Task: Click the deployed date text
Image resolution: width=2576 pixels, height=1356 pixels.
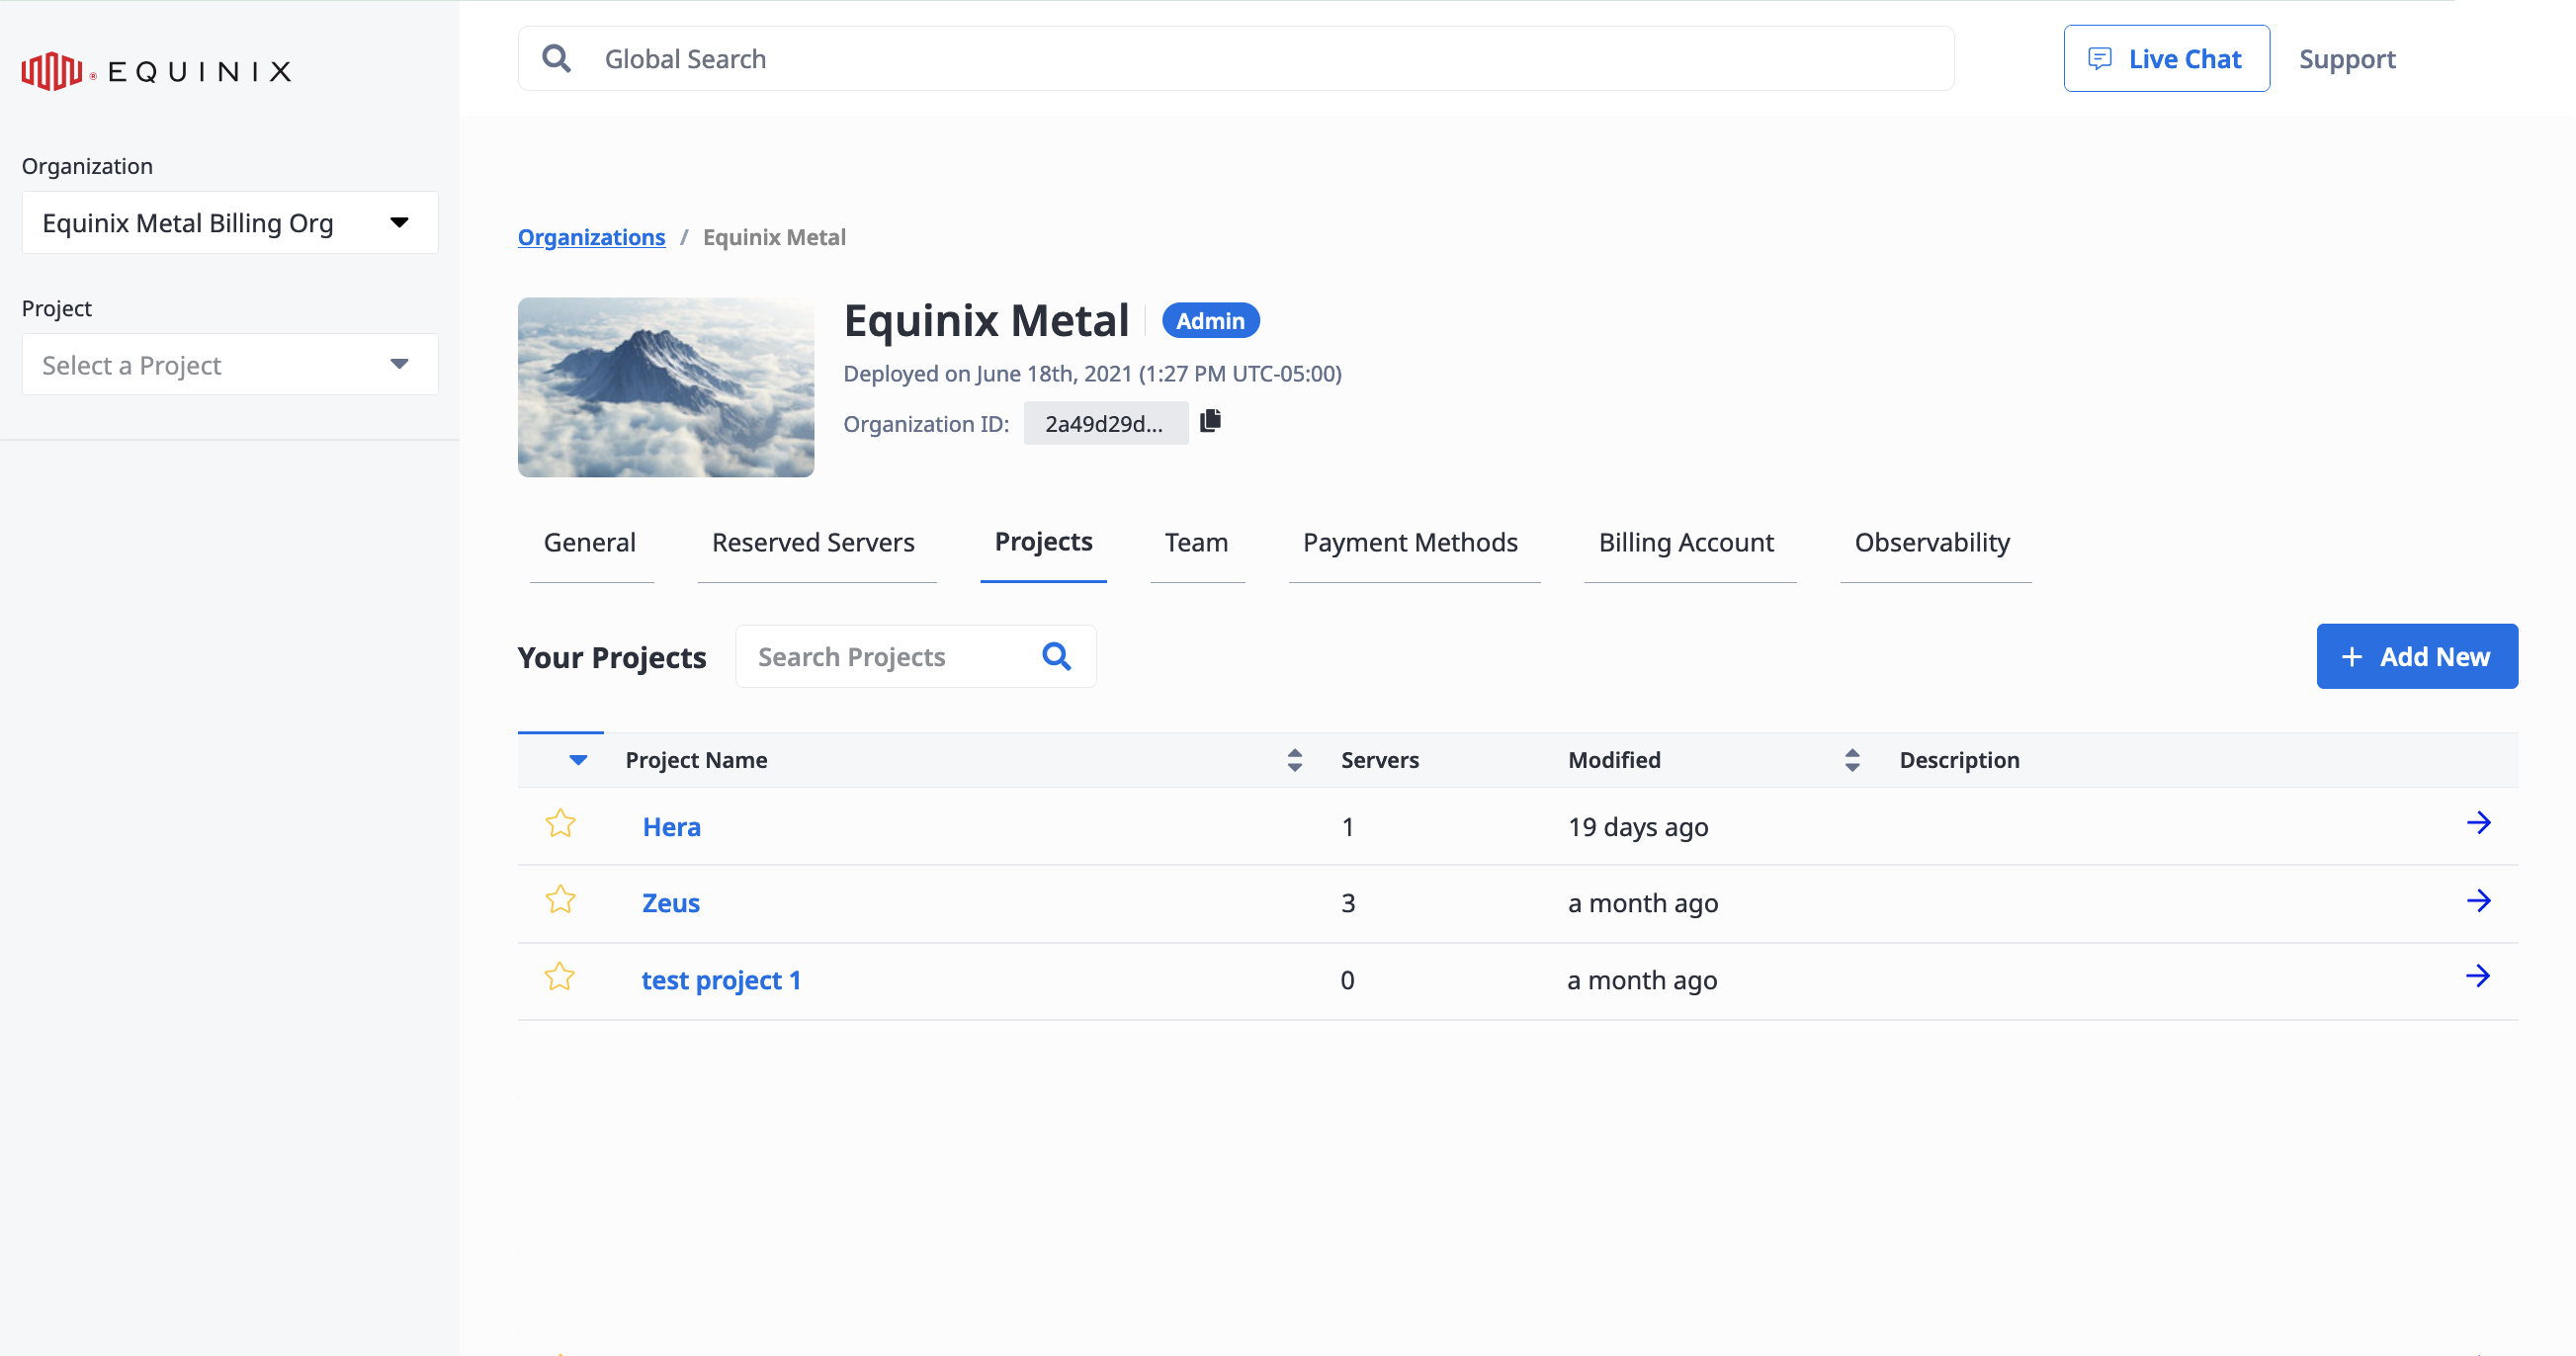Action: 1092,373
